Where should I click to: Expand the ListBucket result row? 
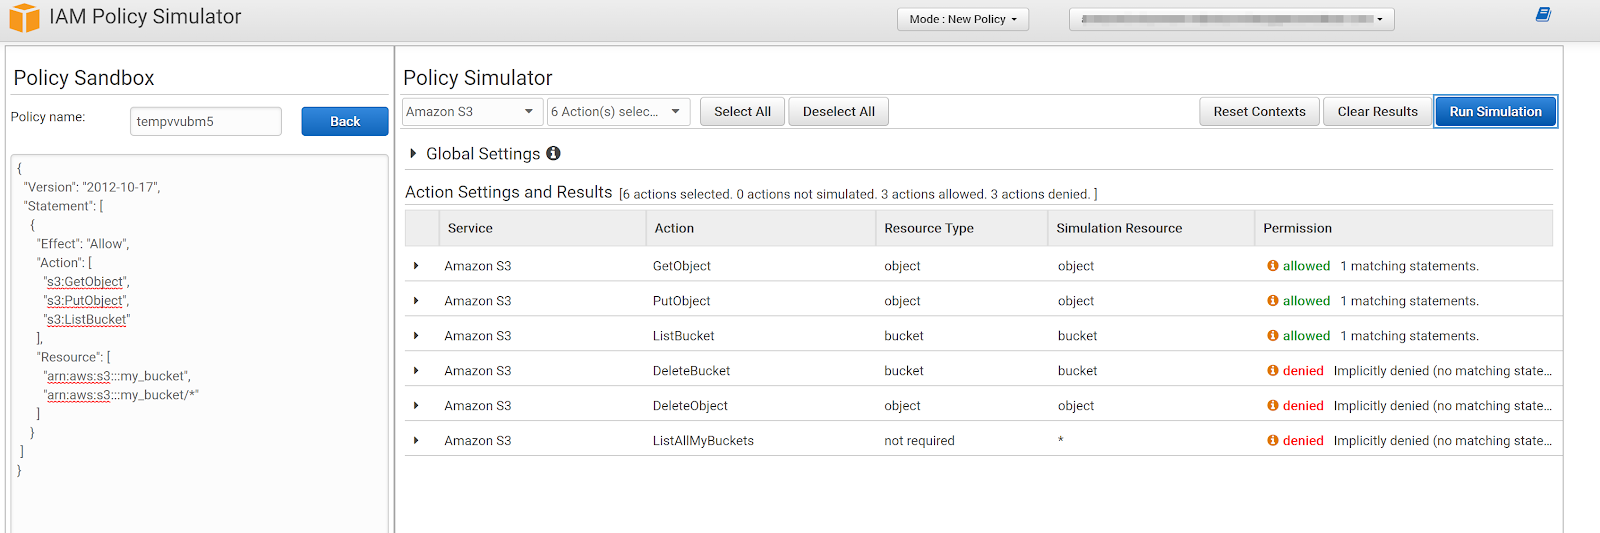(x=416, y=336)
